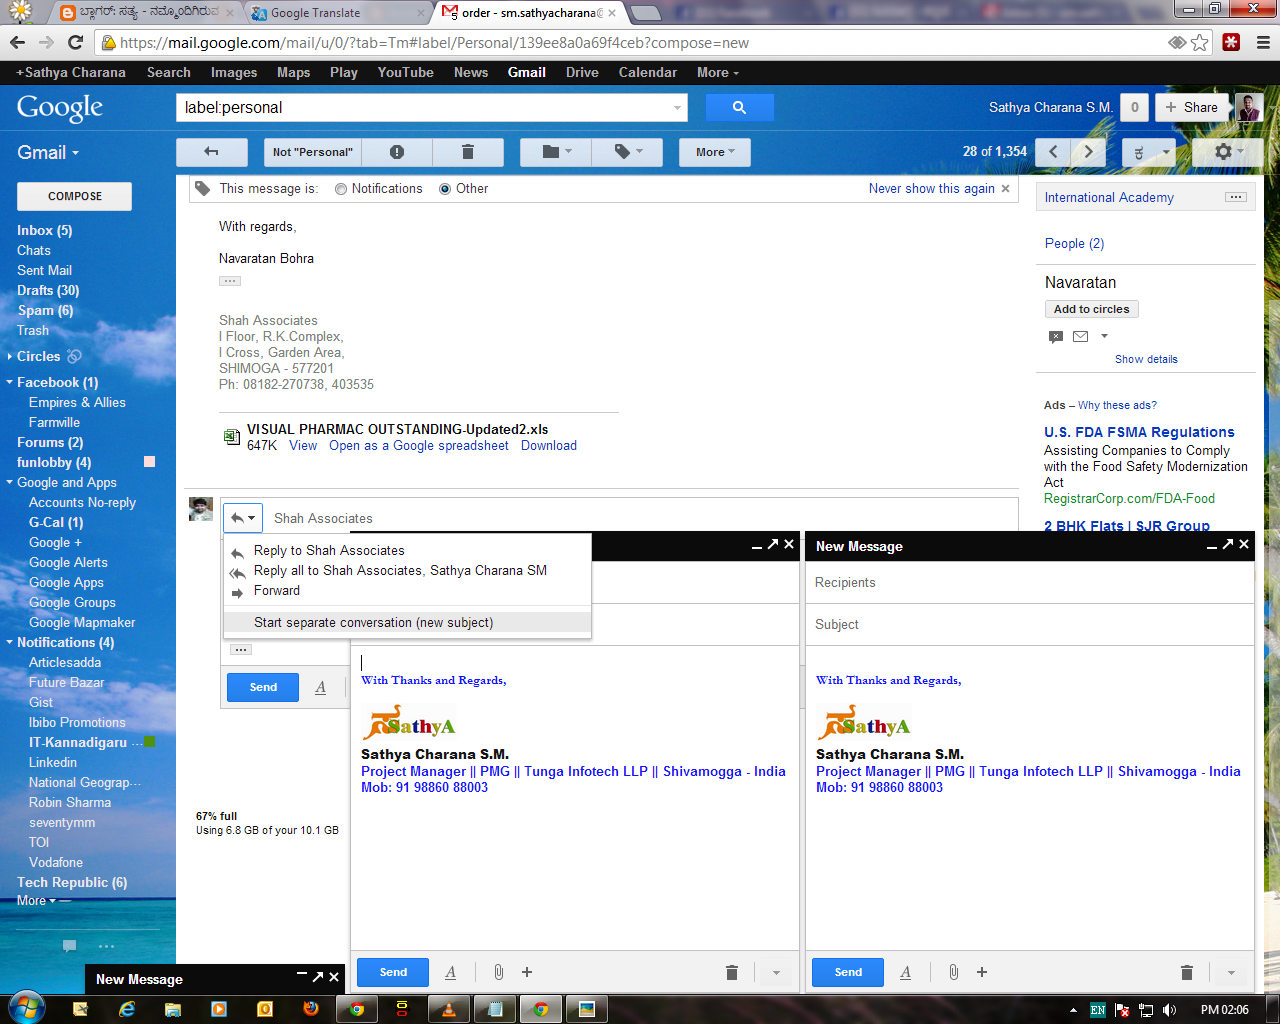
Task: Open insert plus menu in middle compose
Action: pos(527,972)
